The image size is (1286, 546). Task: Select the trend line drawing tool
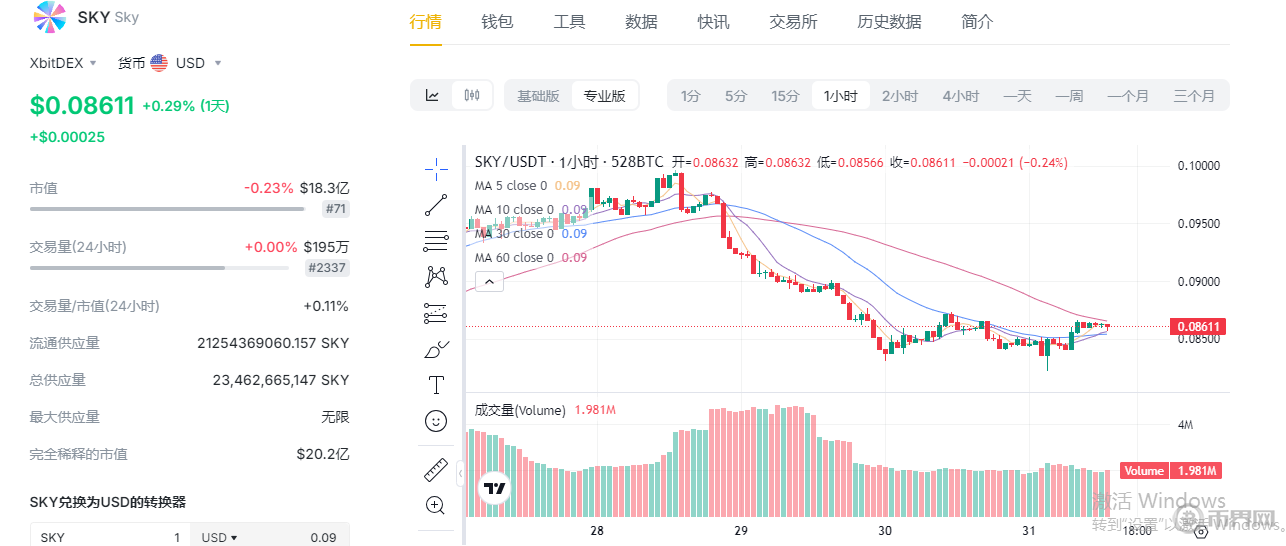click(x=436, y=205)
